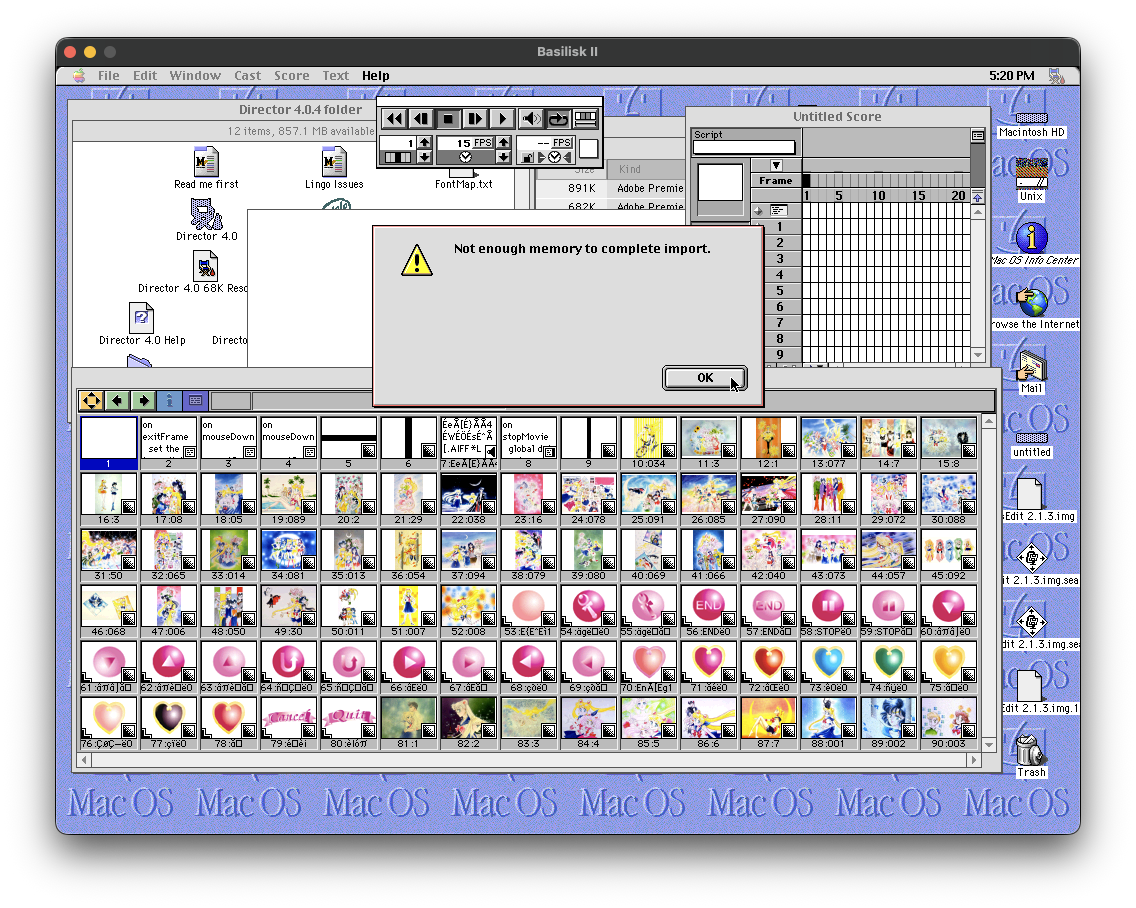The image size is (1136, 908).
Task: Open the Cast menu in menu bar
Action: (247, 76)
